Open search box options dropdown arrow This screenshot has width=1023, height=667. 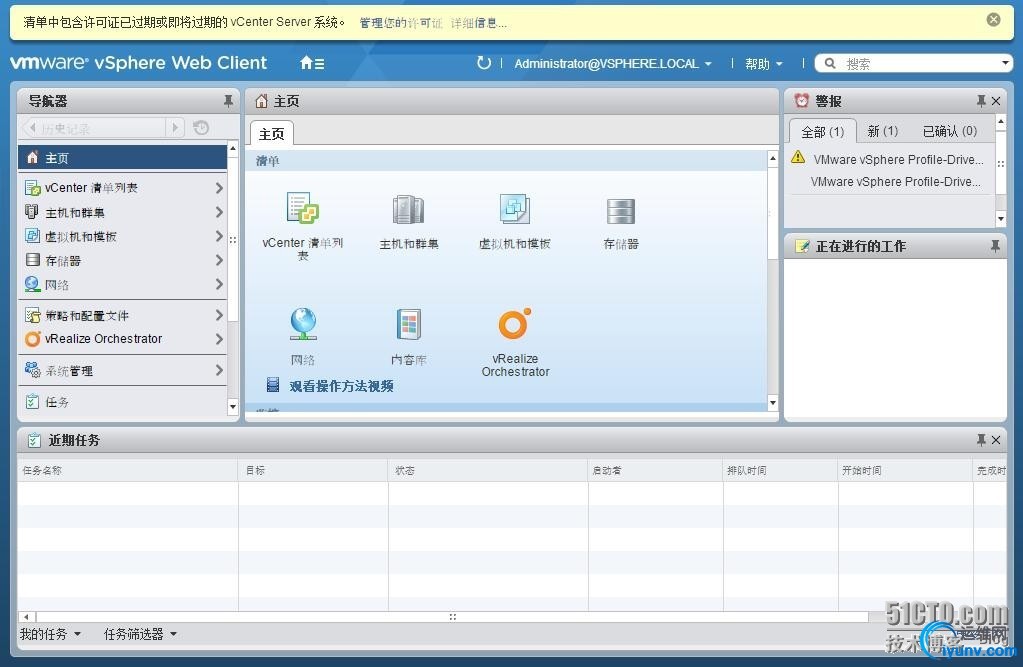(1005, 63)
